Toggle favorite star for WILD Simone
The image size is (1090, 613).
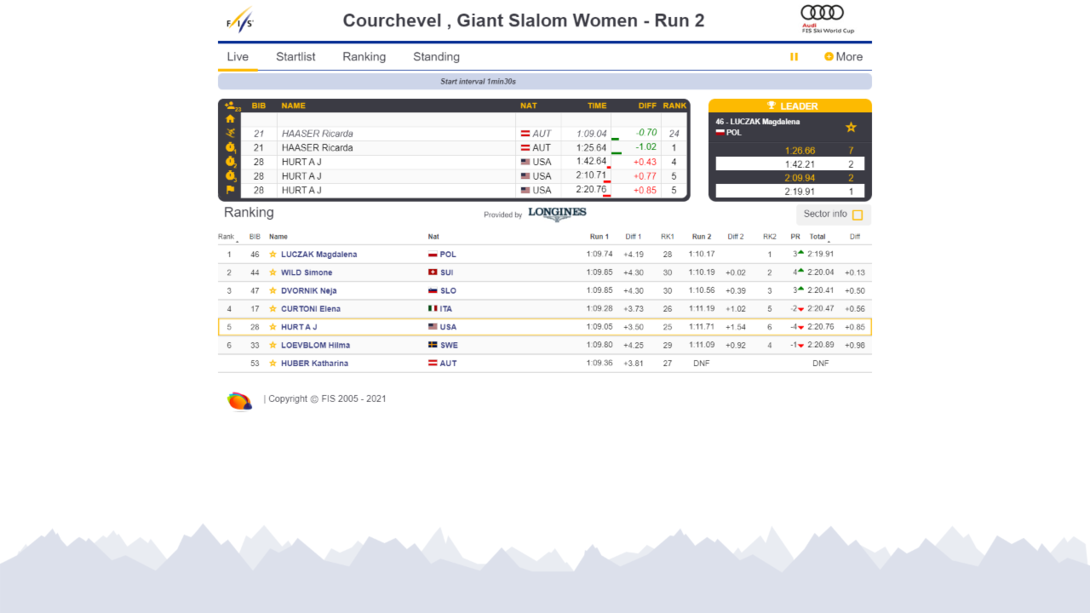click(272, 272)
